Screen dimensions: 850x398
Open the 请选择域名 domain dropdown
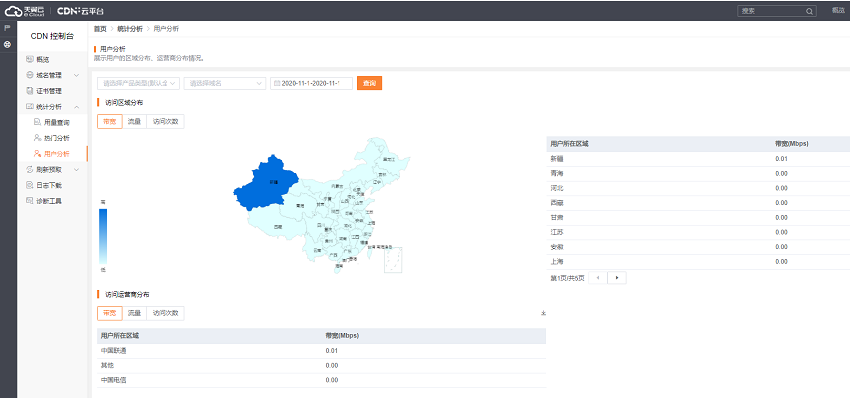pyautogui.click(x=224, y=83)
